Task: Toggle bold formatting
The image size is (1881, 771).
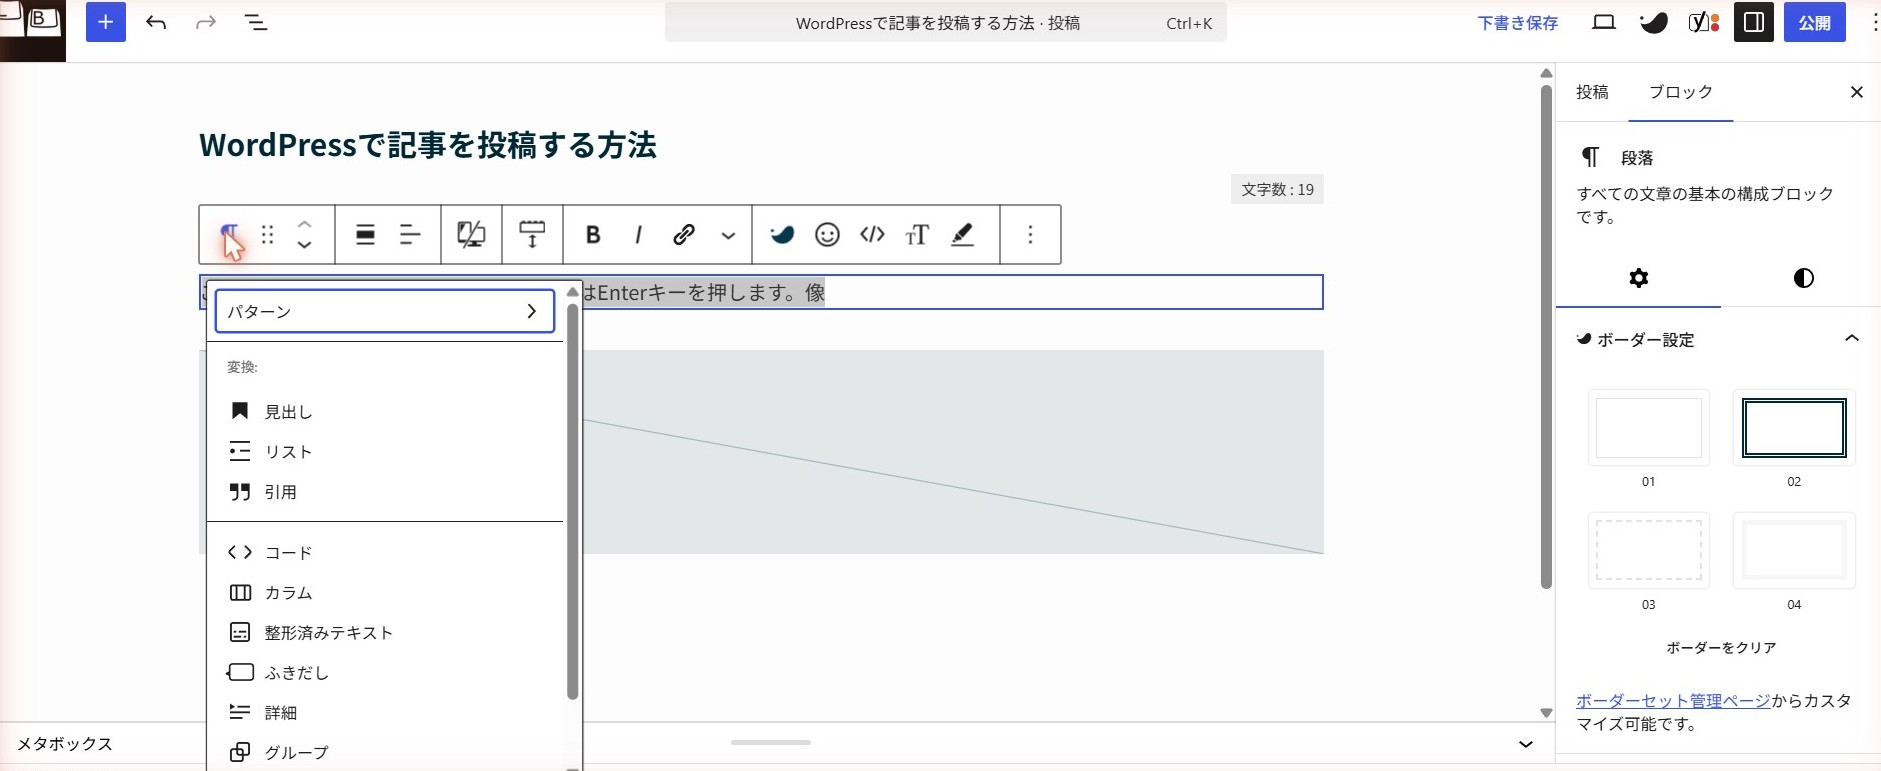Action: (593, 235)
